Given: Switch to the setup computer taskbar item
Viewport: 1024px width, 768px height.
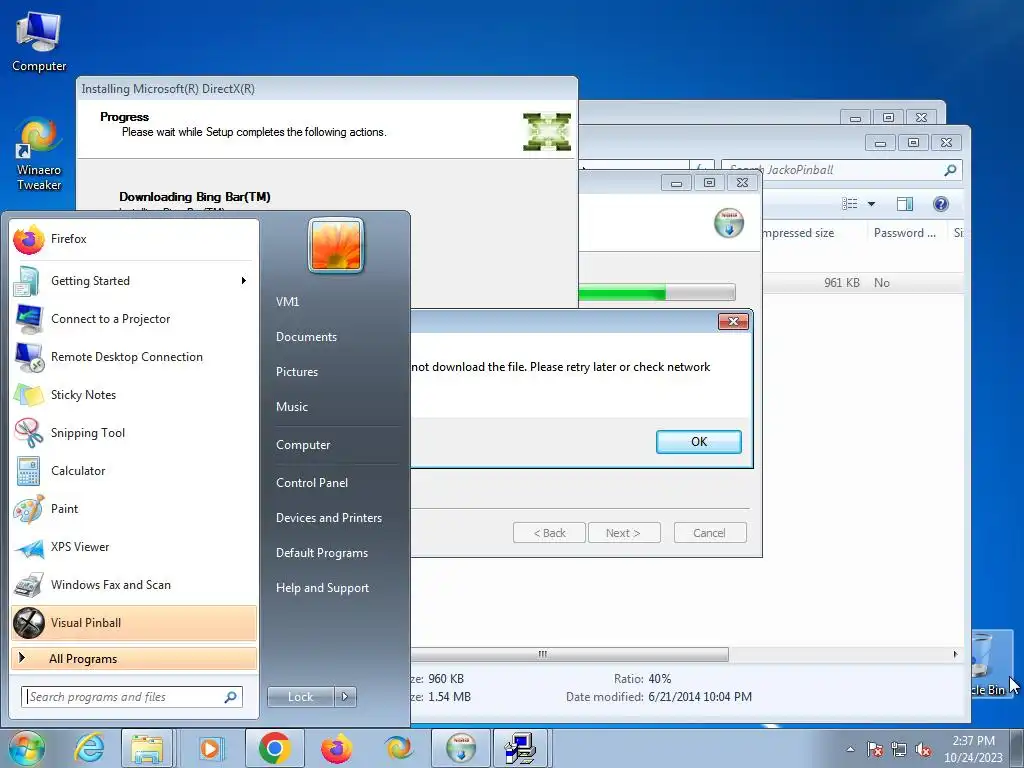Looking at the screenshot, I should coord(520,748).
